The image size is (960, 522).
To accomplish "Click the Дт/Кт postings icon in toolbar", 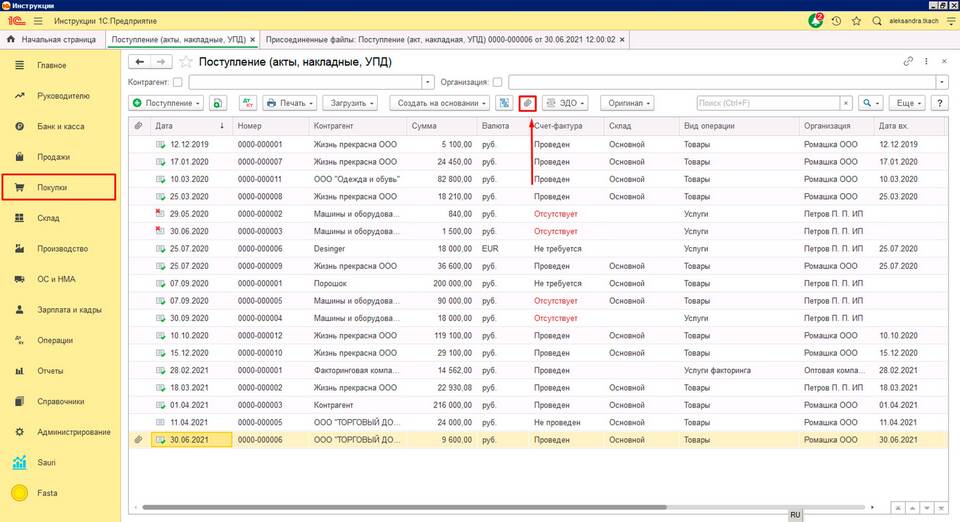I will (249, 103).
